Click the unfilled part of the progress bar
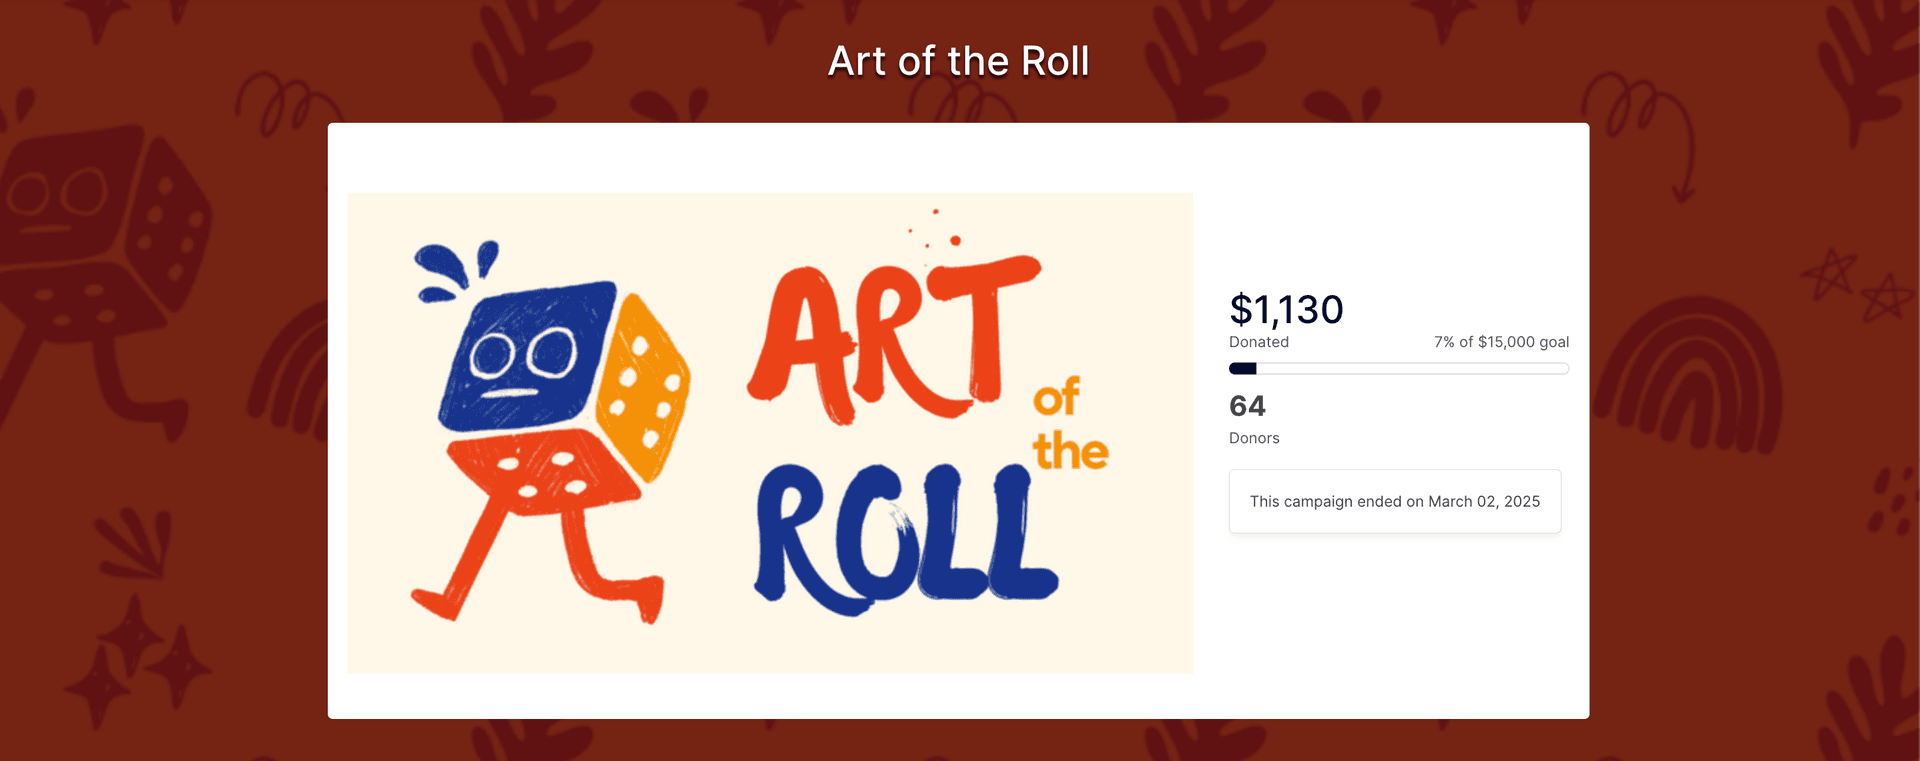1920x761 pixels. (x=1410, y=369)
